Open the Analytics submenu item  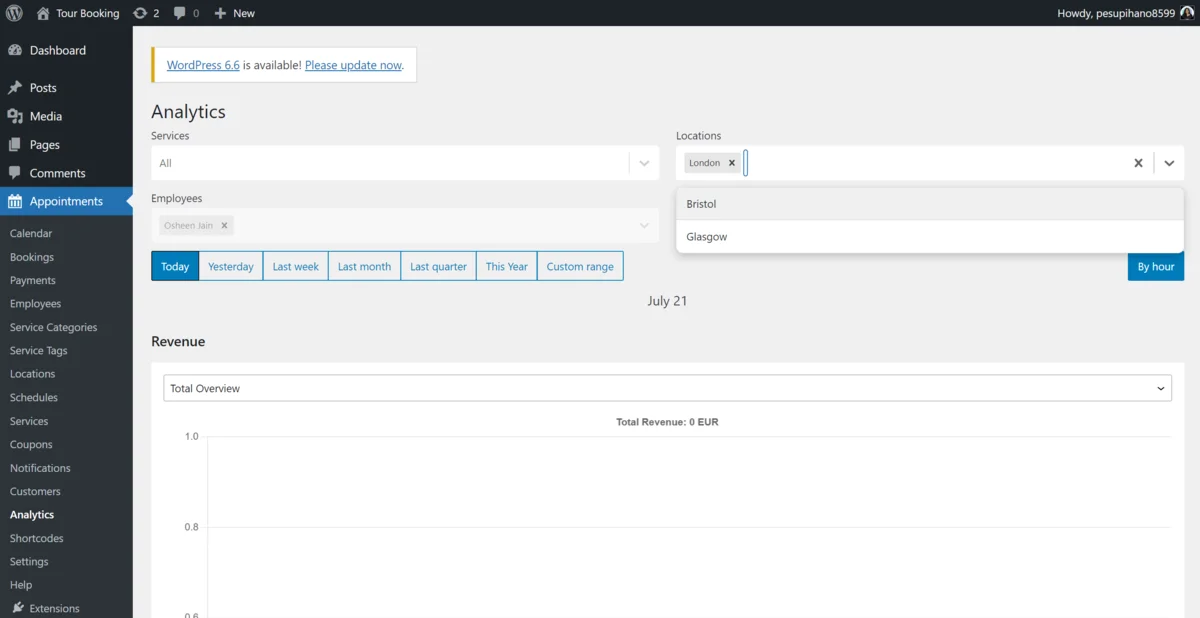[x=32, y=515]
